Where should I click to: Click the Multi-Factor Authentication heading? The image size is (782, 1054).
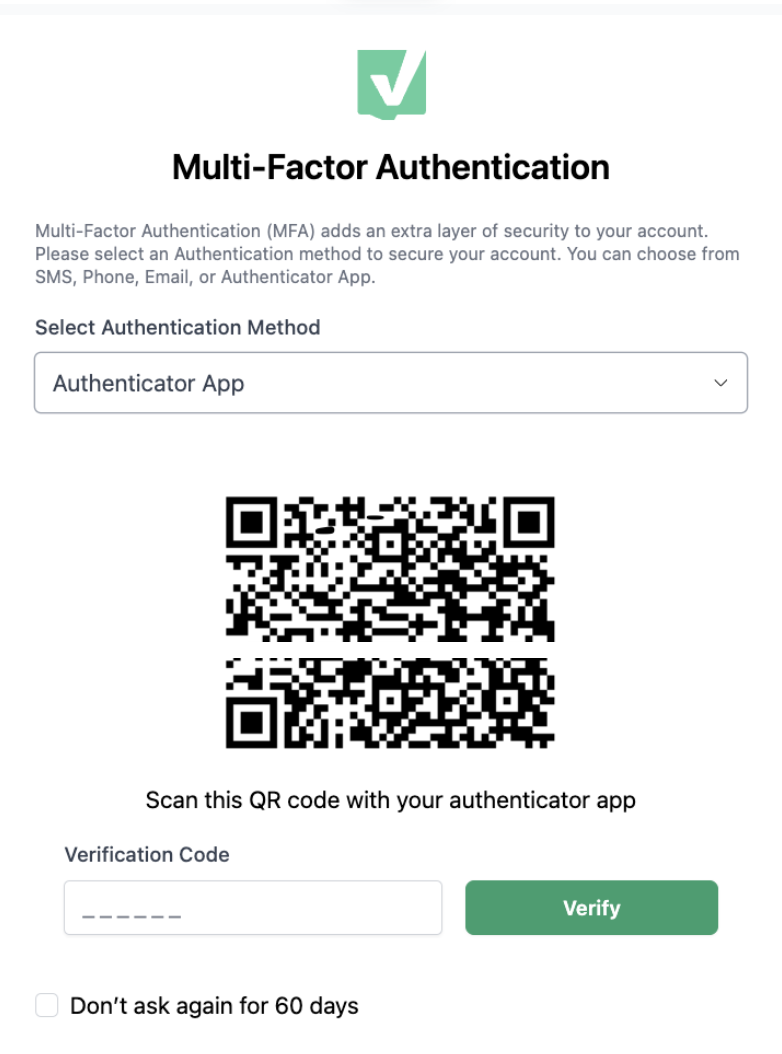[391, 167]
